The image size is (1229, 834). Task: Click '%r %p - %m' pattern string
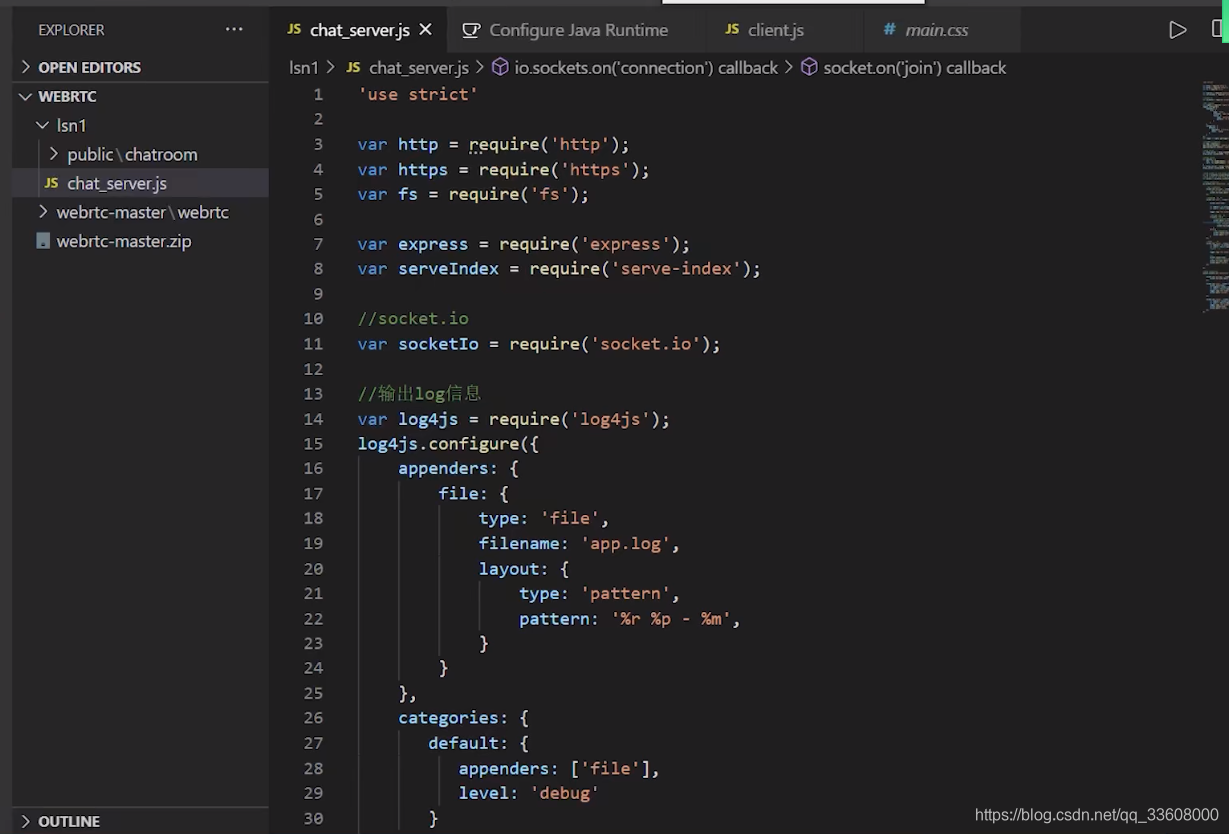tap(670, 619)
